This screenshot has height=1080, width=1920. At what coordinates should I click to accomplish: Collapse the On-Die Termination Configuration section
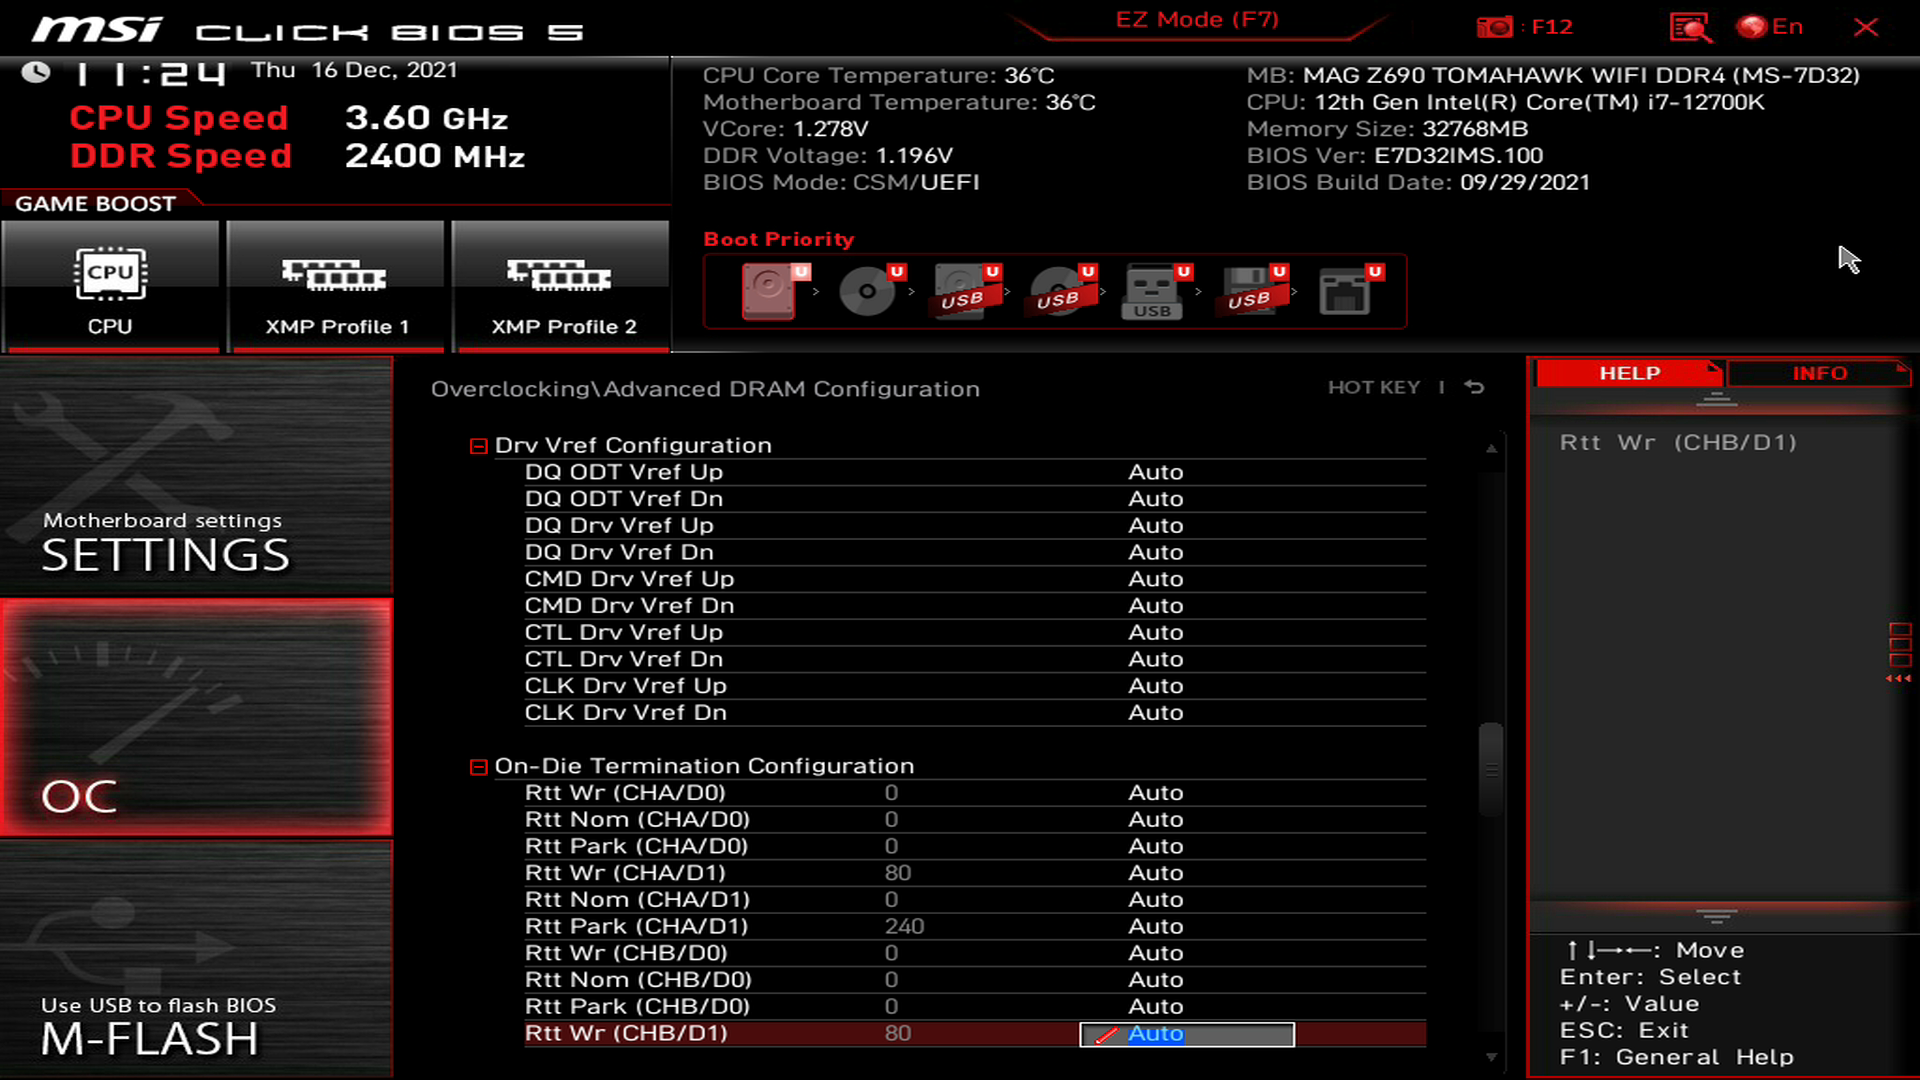point(479,765)
